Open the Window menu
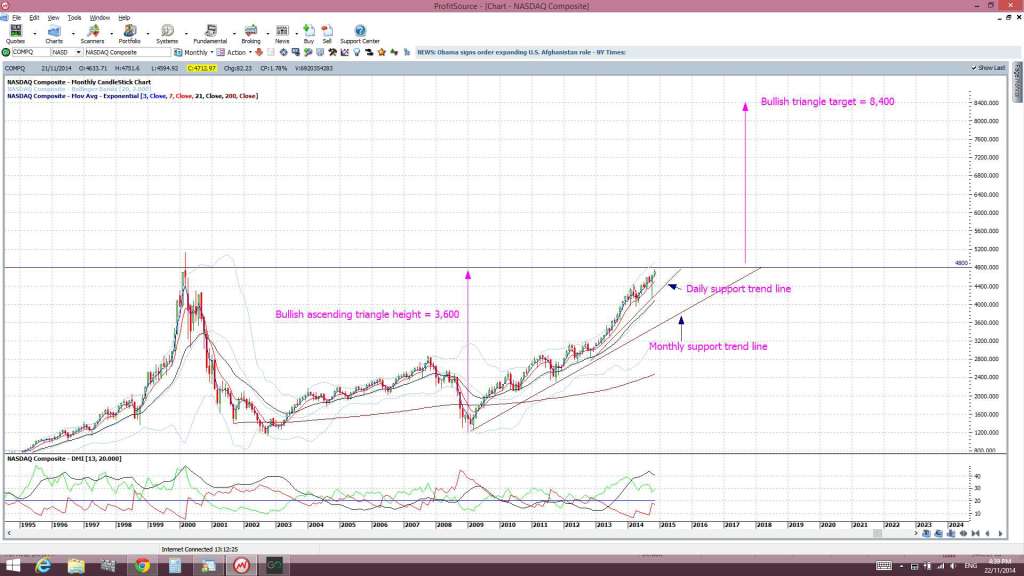The height and width of the screenshot is (576, 1024). coord(99,18)
